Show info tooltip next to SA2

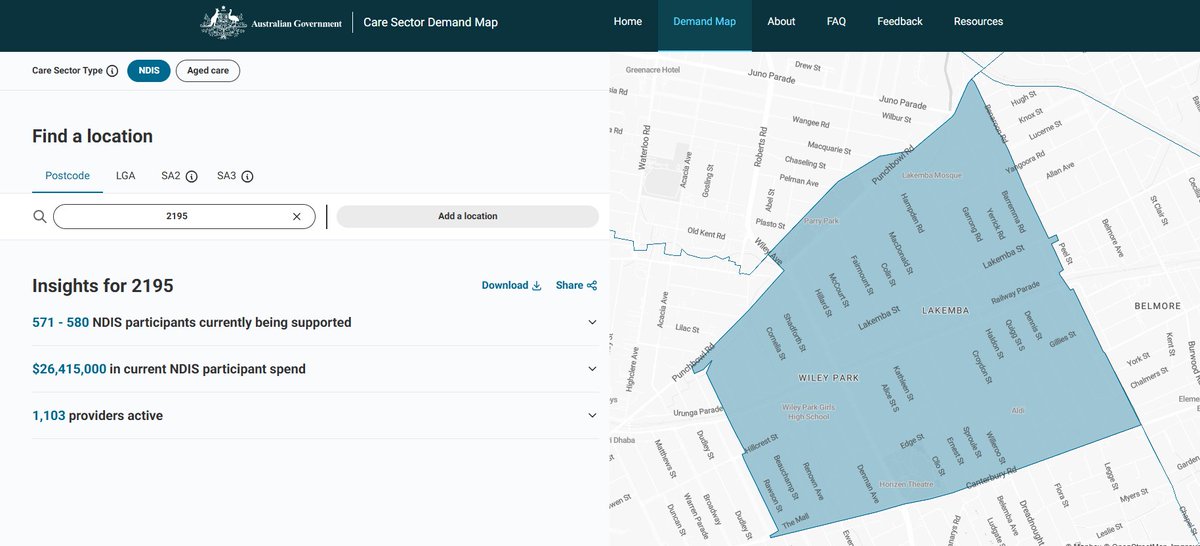(x=191, y=176)
